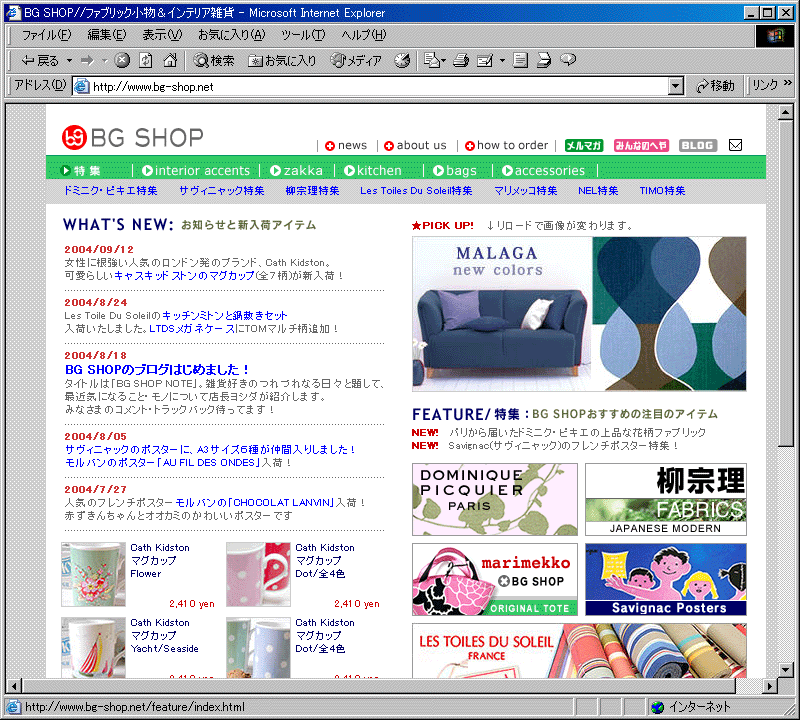Open the マリメッコ特集 link
The height and width of the screenshot is (720, 800).
click(526, 191)
